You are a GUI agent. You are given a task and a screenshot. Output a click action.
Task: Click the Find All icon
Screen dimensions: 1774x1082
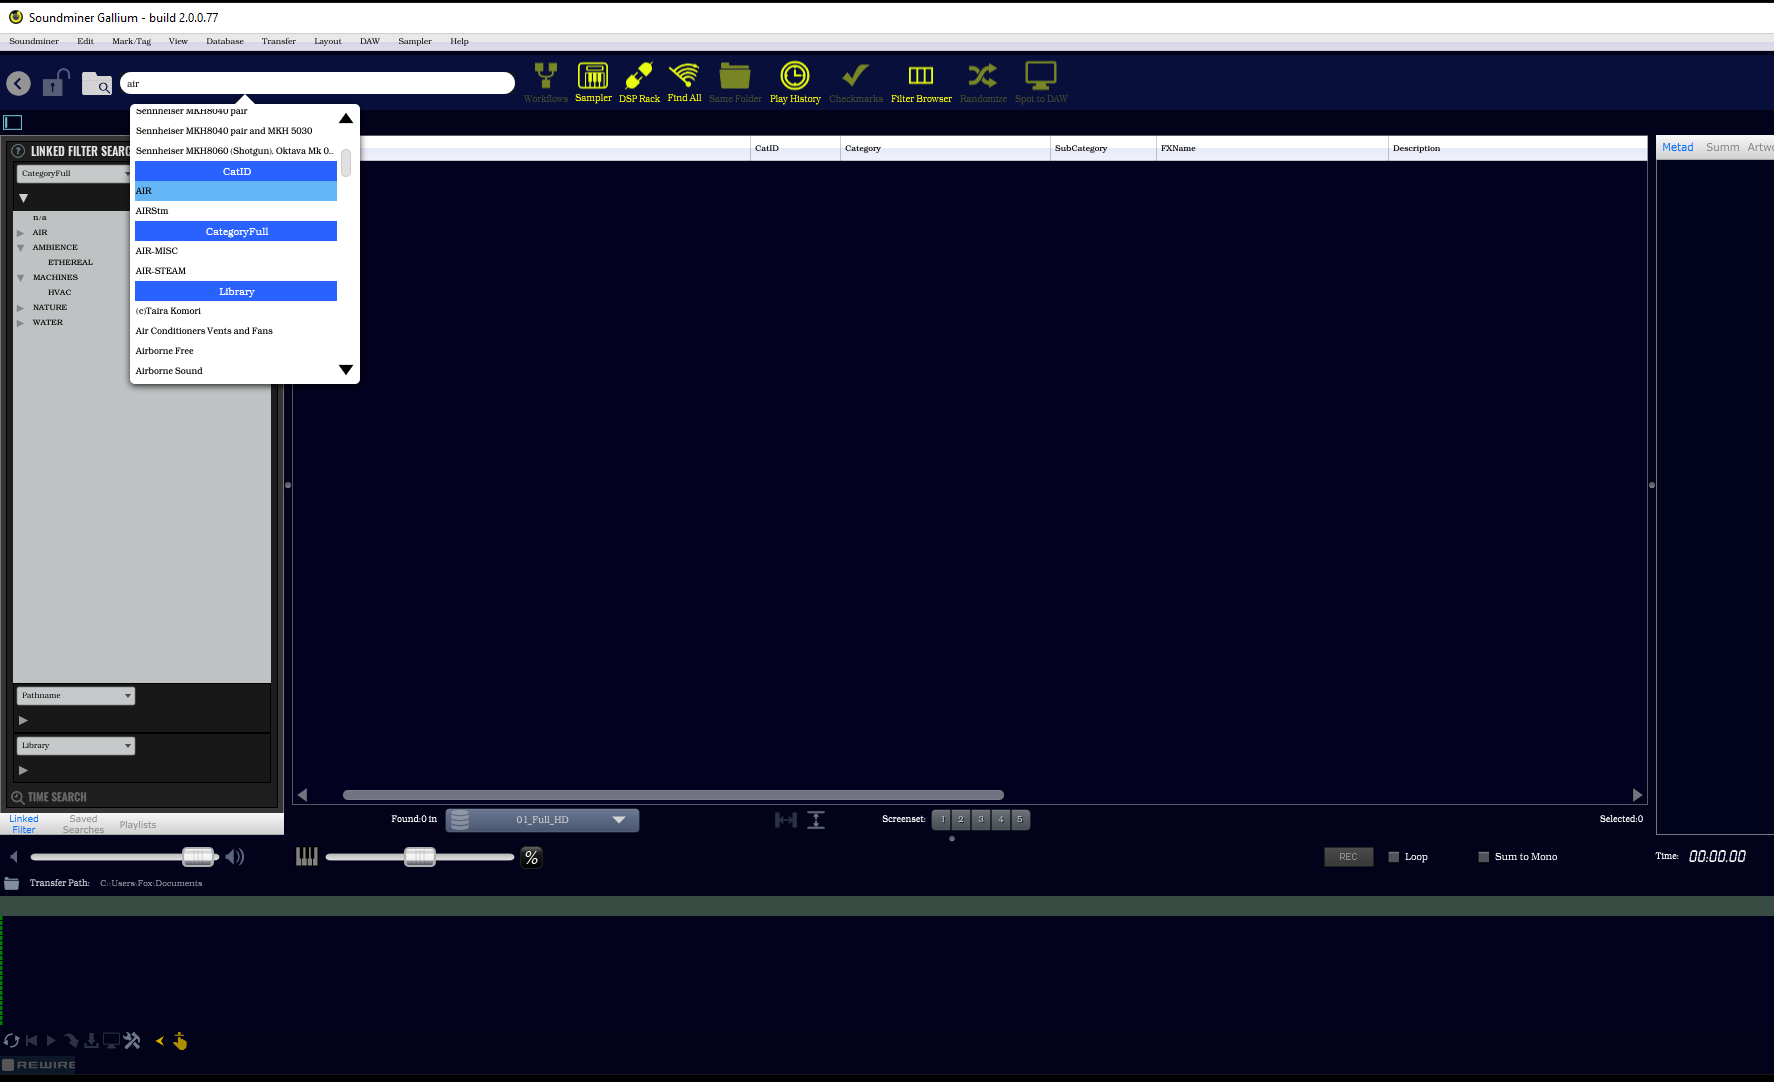[684, 77]
